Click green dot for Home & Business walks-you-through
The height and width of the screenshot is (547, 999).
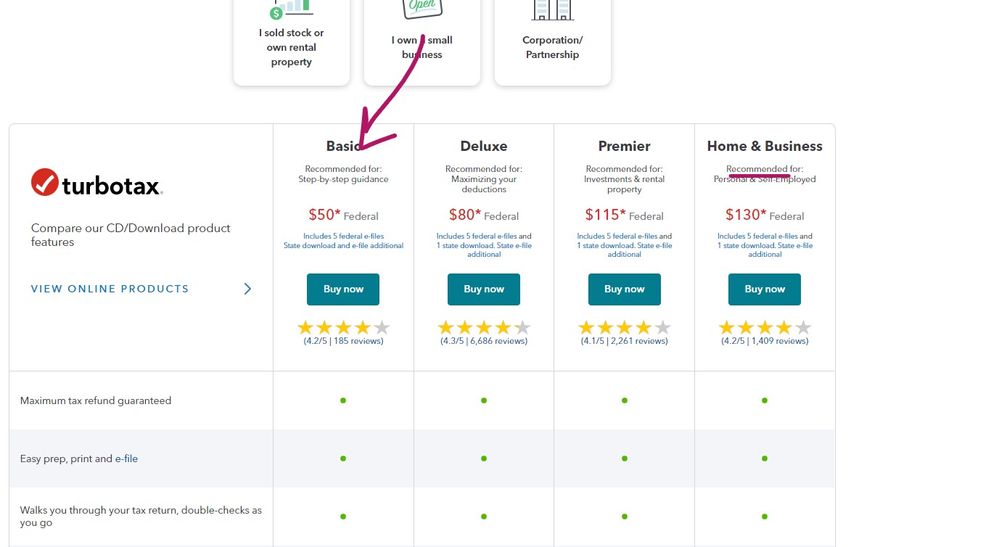[x=765, y=516]
